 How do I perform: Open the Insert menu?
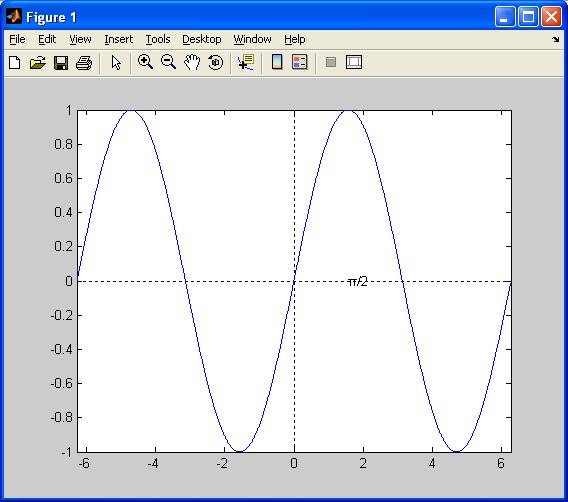(x=118, y=39)
